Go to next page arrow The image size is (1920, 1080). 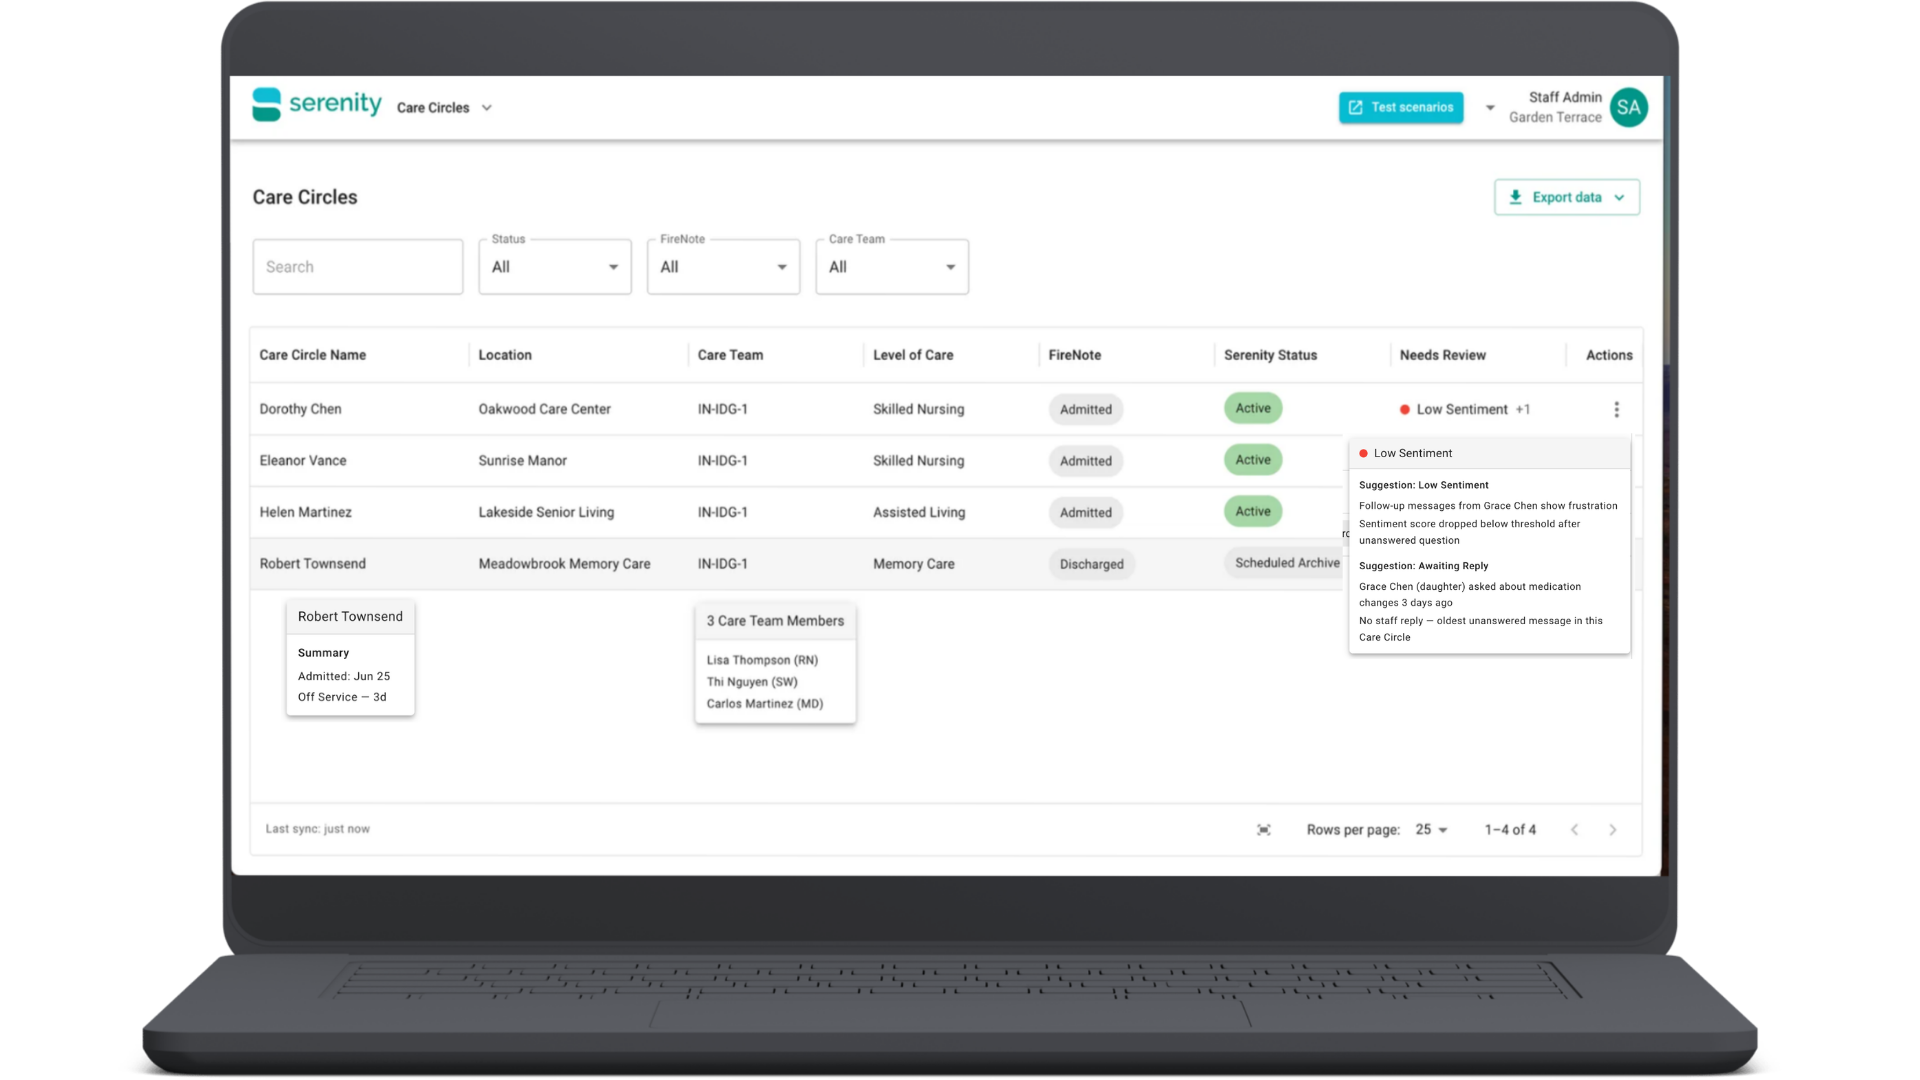(x=1612, y=830)
